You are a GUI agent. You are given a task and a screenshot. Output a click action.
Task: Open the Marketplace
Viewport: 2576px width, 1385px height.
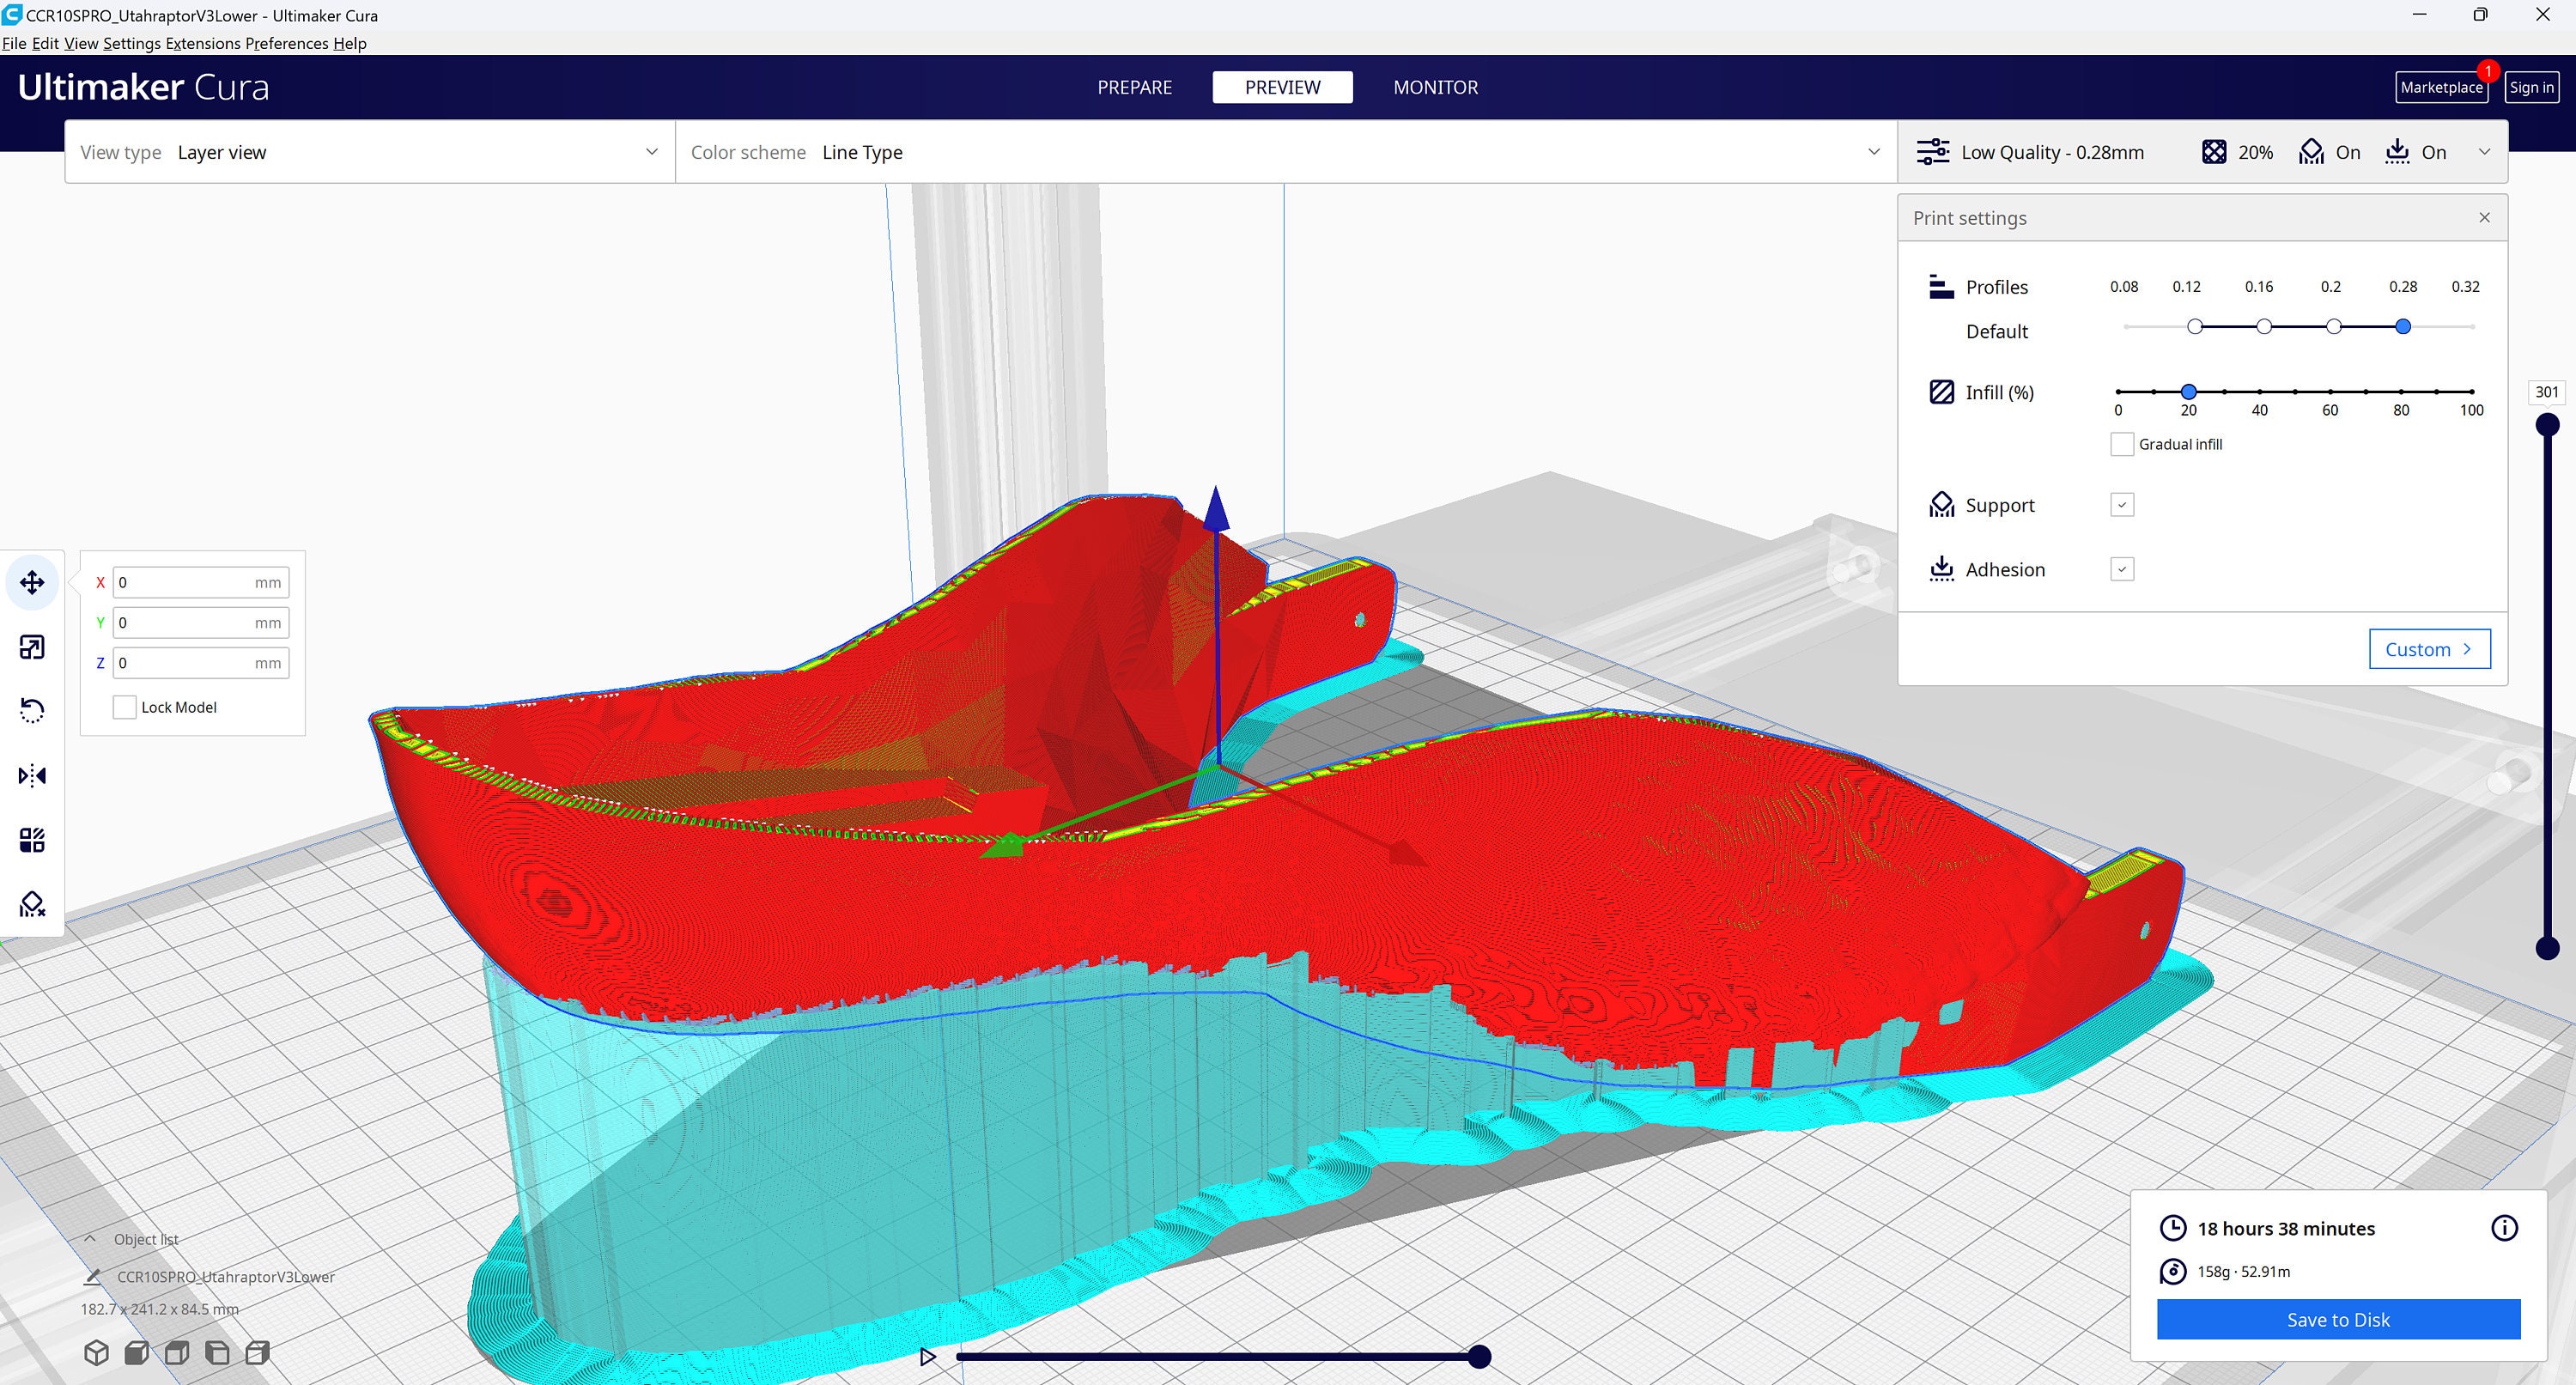point(2441,87)
